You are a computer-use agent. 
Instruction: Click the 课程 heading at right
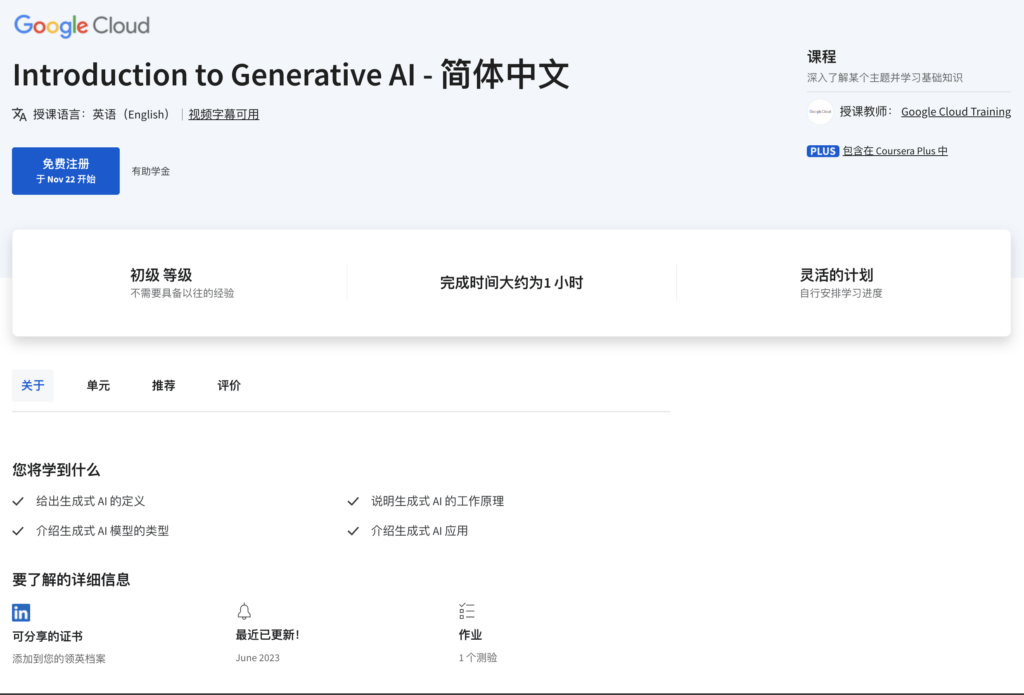click(x=822, y=57)
